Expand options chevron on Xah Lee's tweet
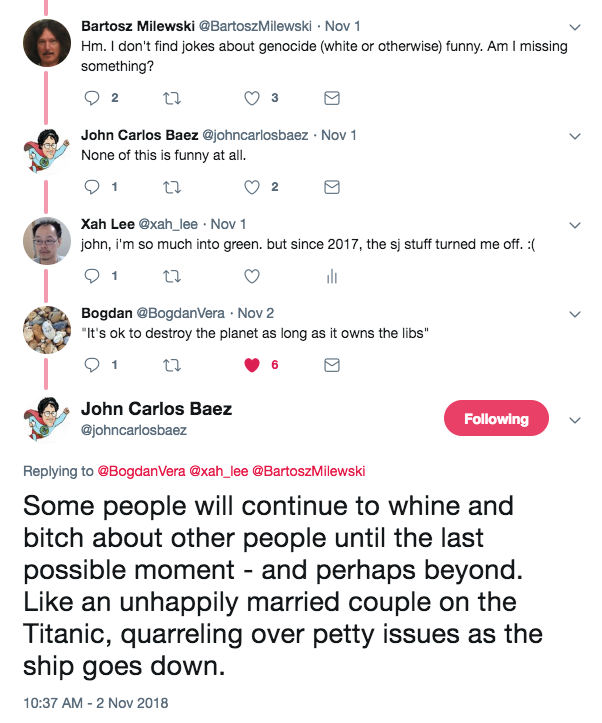This screenshot has height=723, width=602. pyautogui.click(x=574, y=224)
